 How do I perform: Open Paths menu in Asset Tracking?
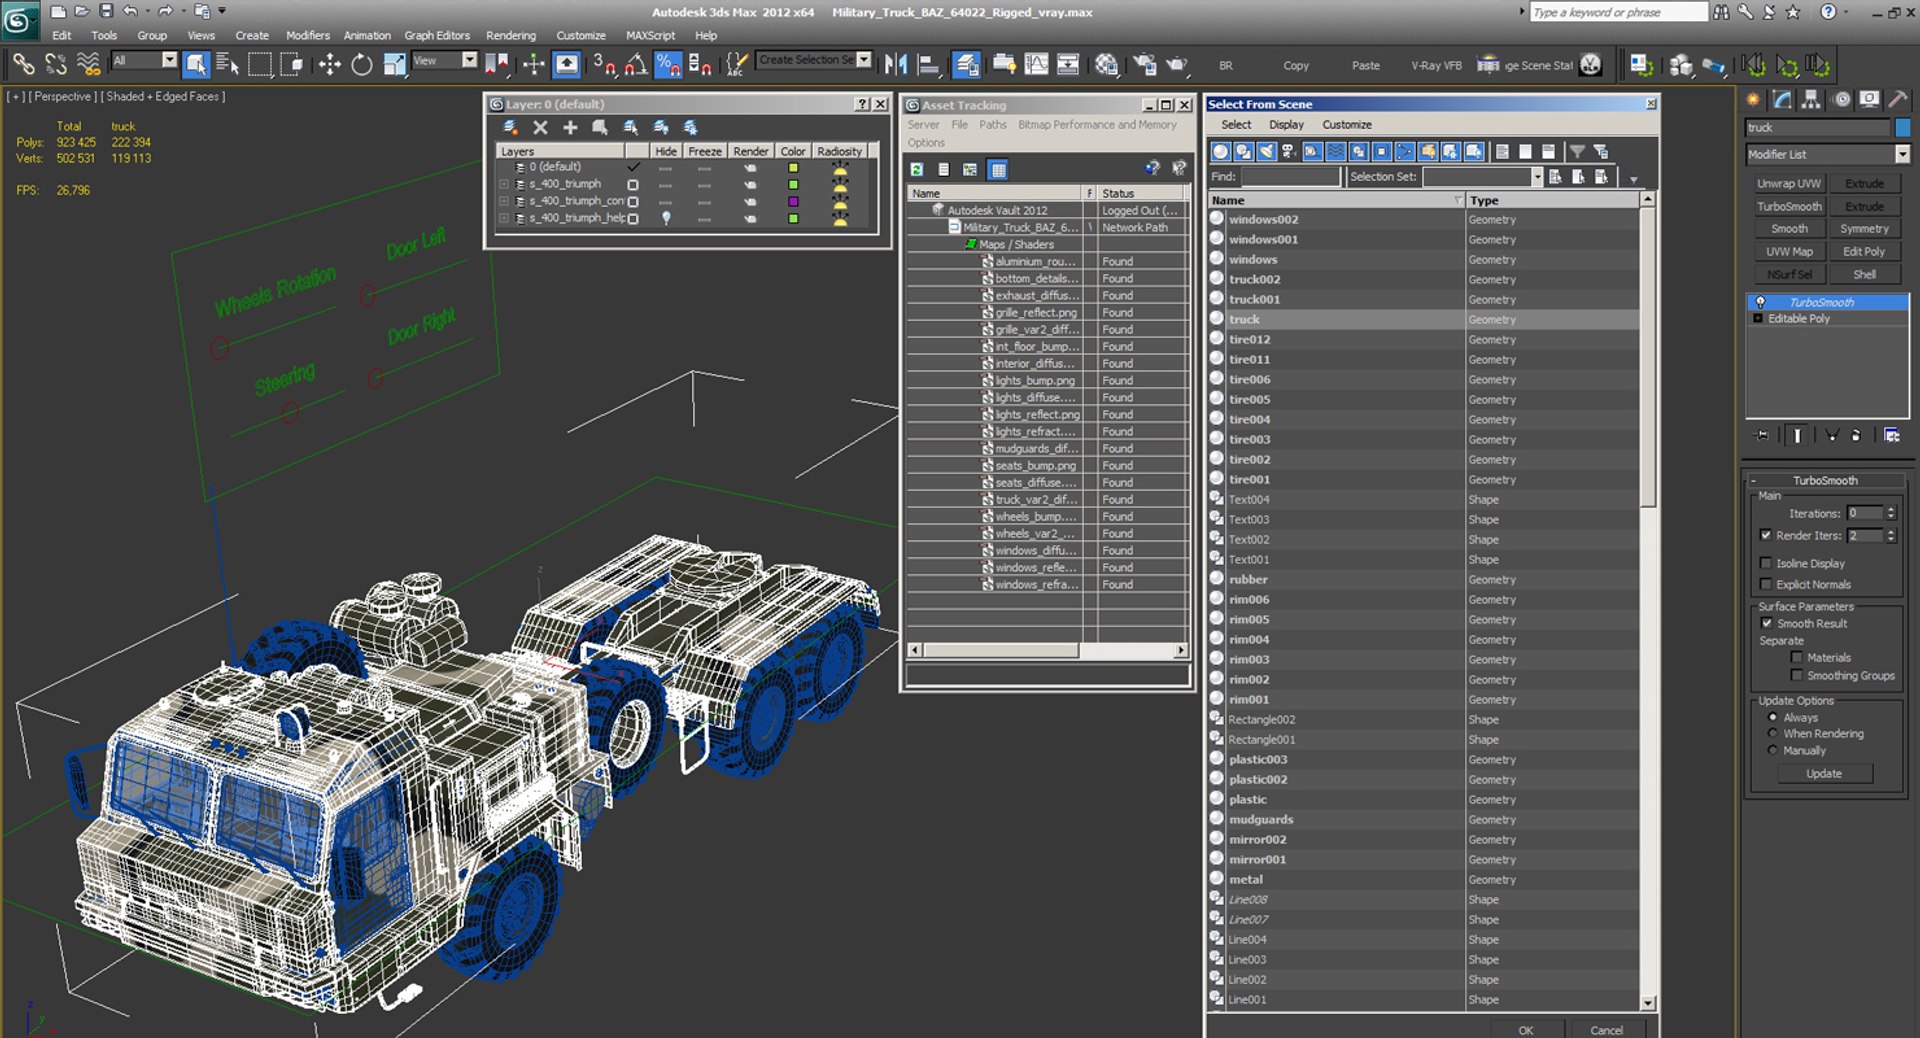pyautogui.click(x=993, y=125)
